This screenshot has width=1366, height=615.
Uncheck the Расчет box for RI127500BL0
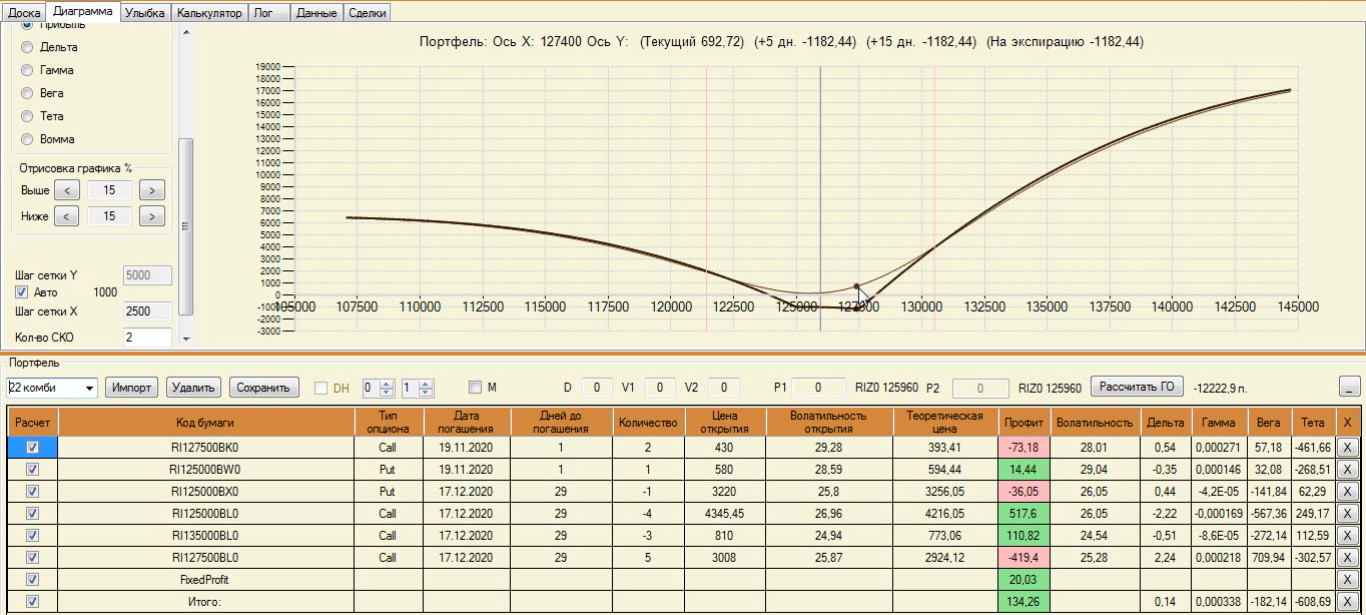point(32,557)
